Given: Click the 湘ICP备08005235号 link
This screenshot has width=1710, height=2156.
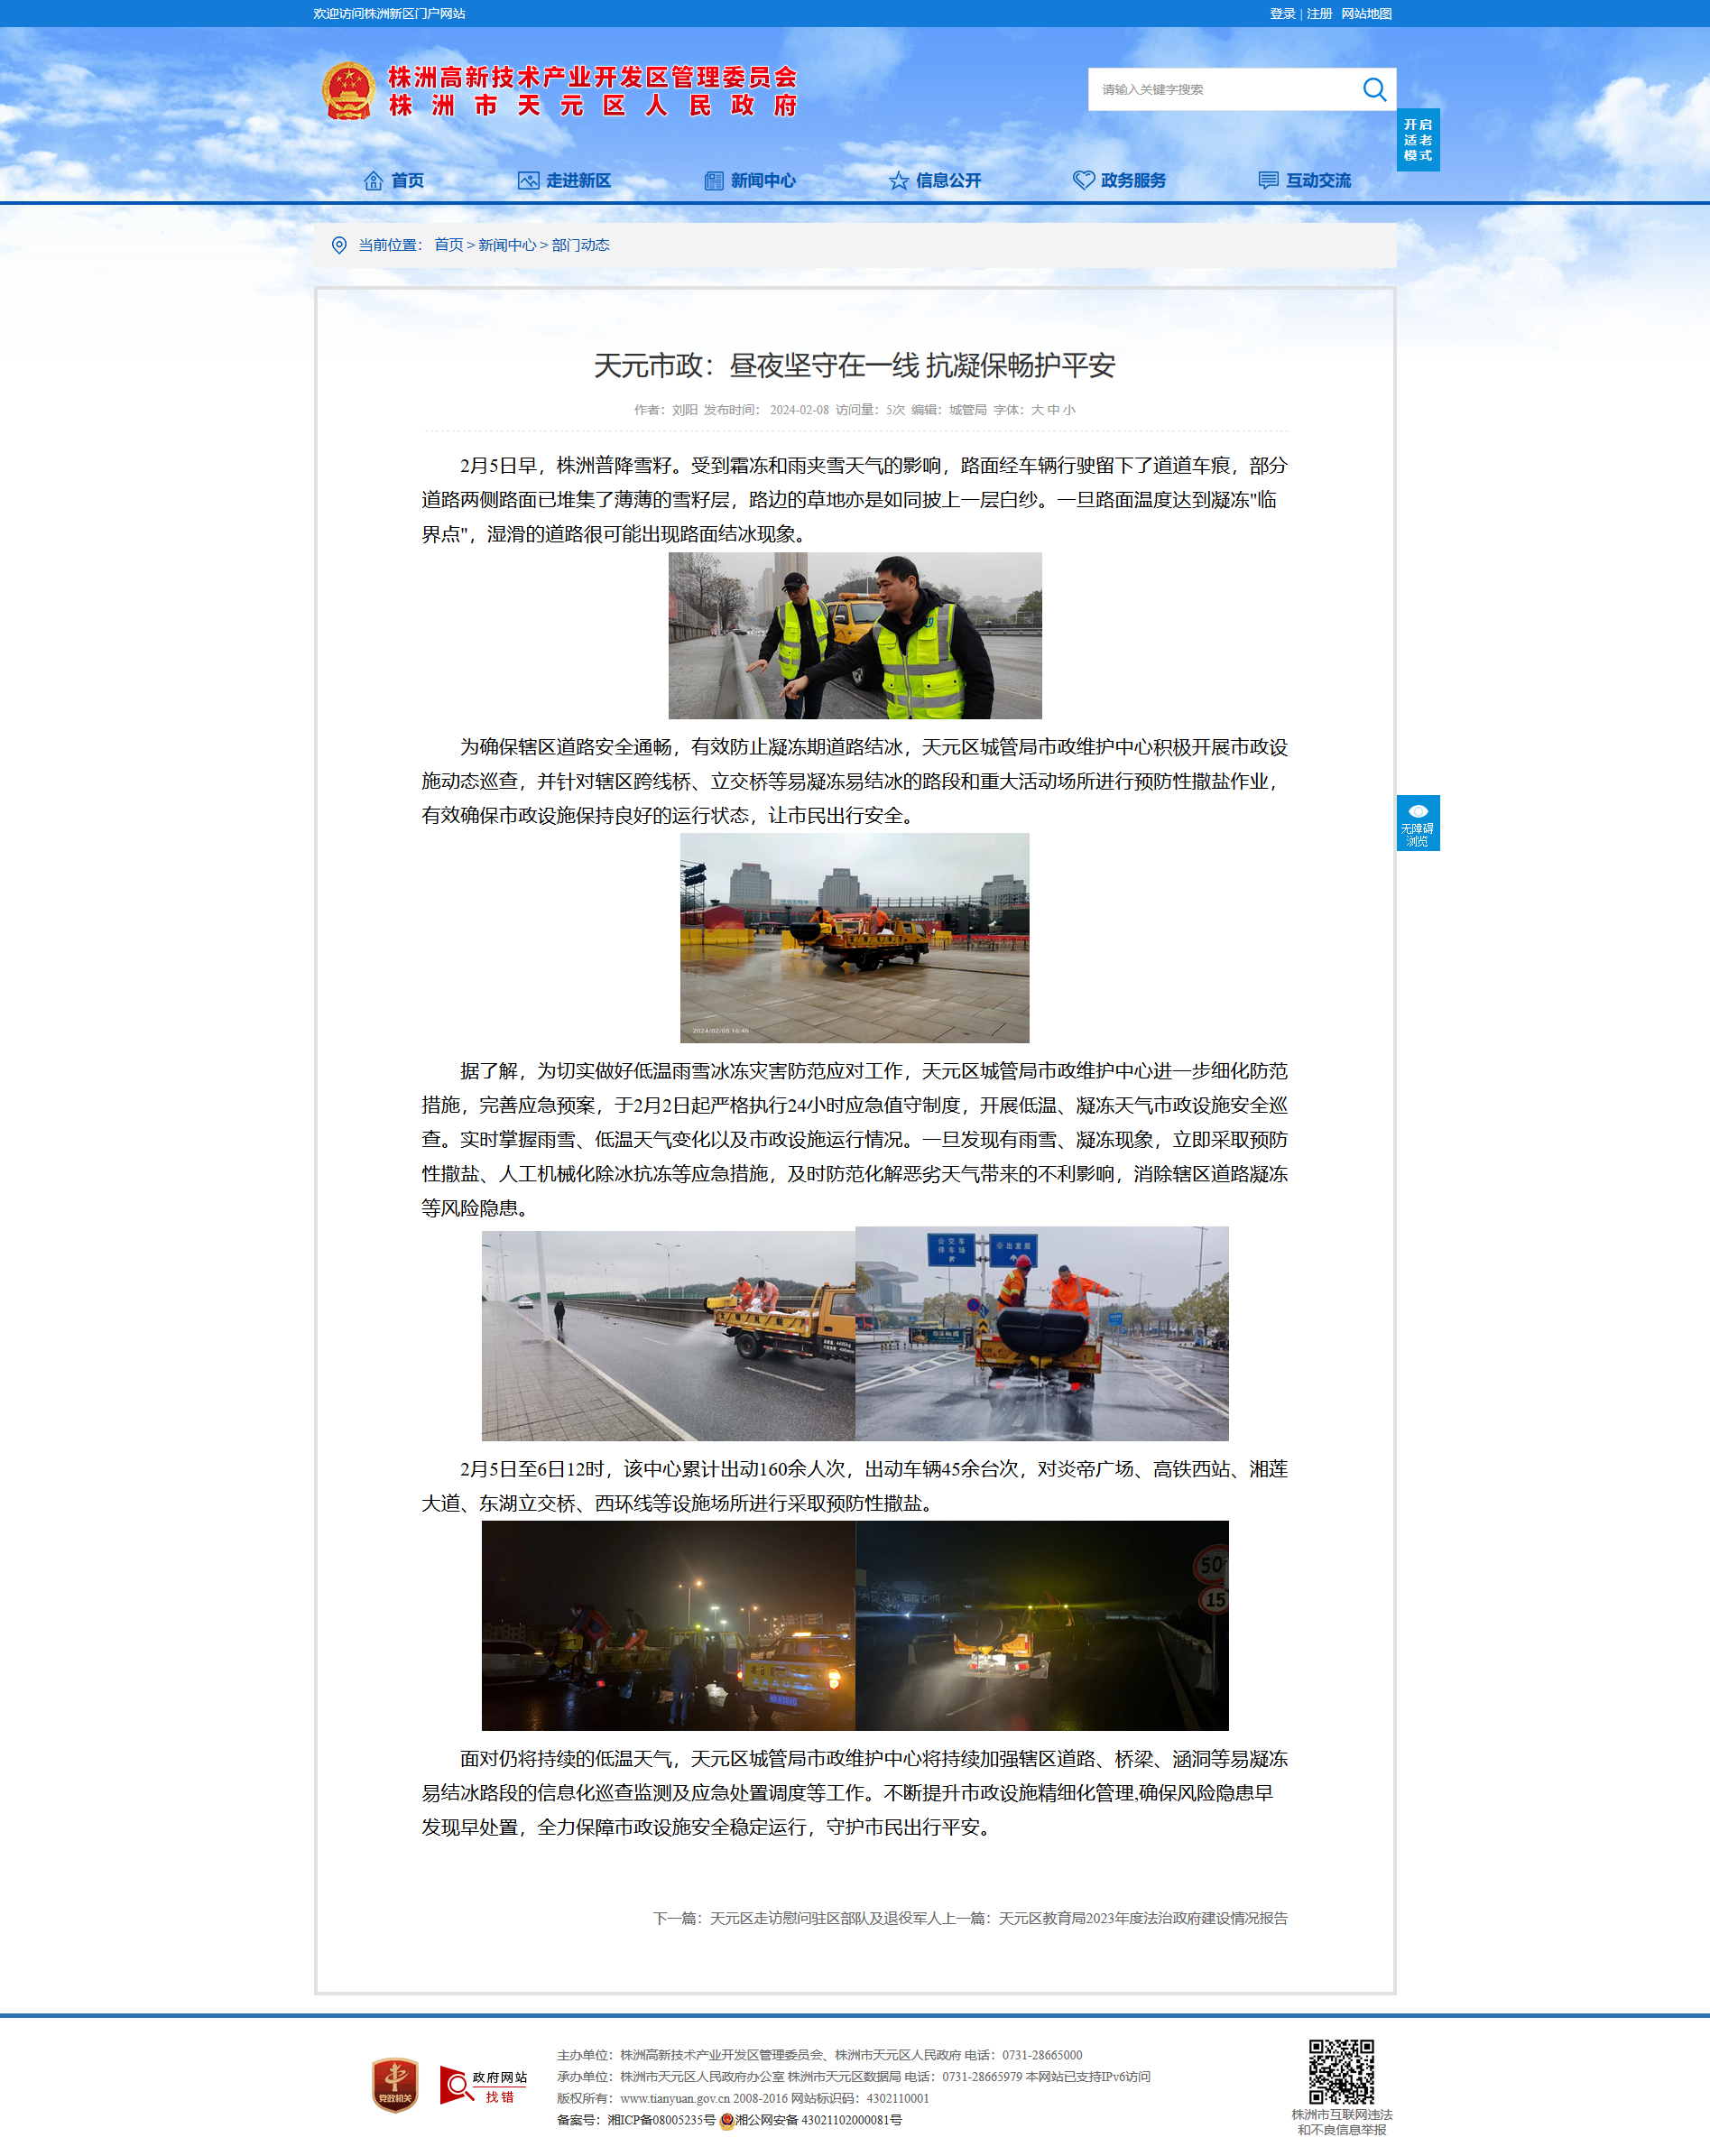Looking at the screenshot, I should click(661, 2121).
